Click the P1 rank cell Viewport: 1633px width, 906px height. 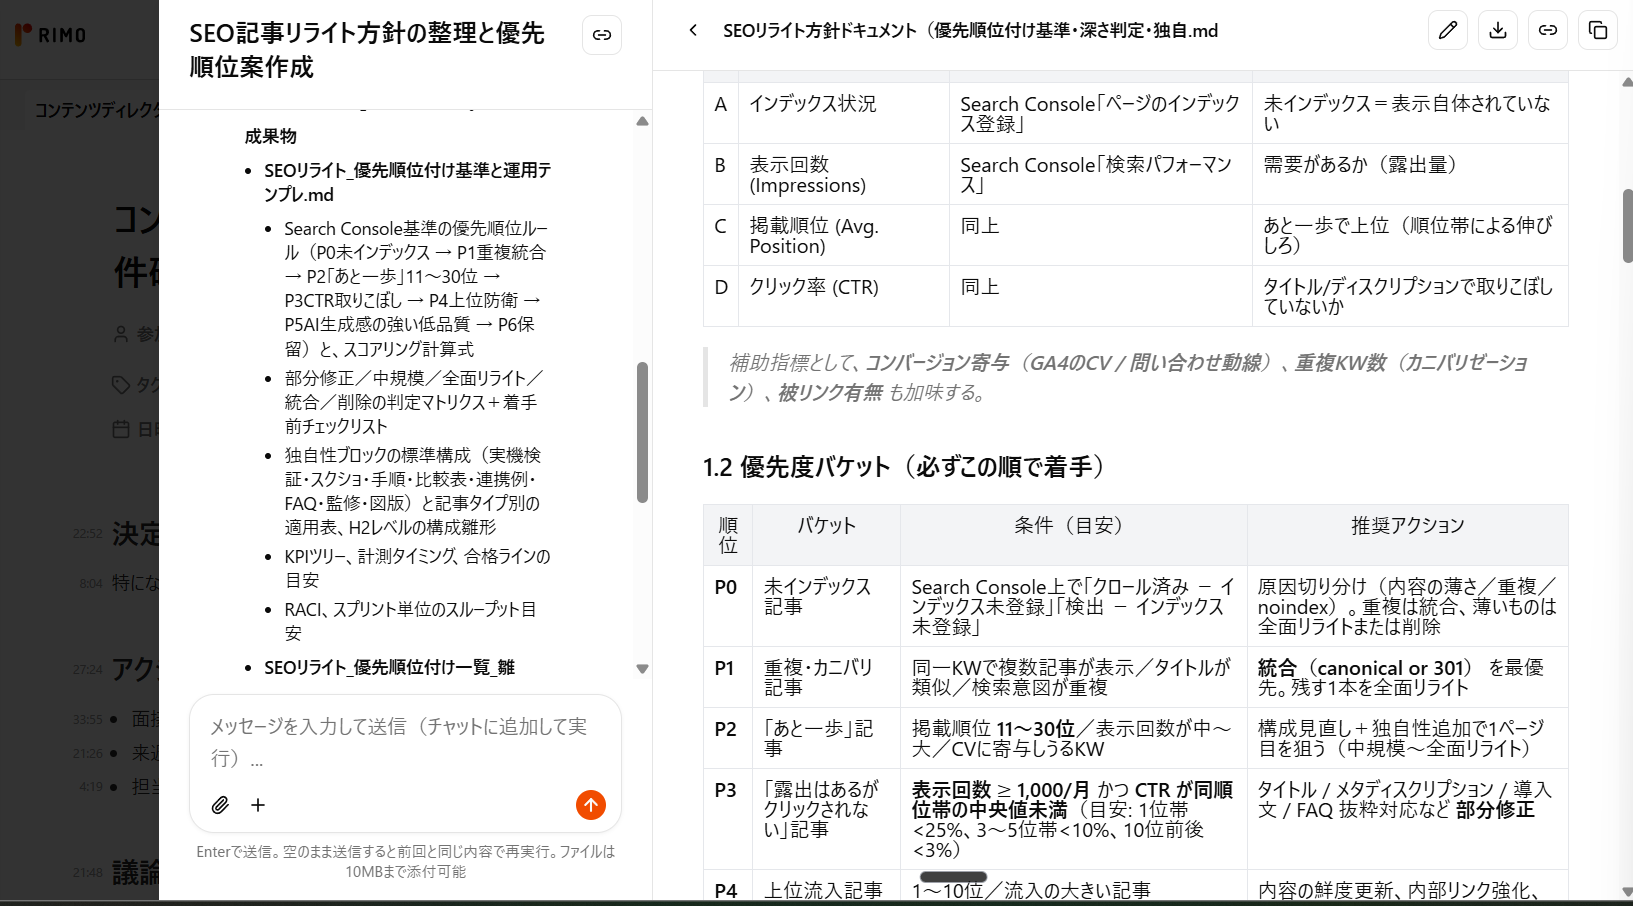[x=727, y=677]
